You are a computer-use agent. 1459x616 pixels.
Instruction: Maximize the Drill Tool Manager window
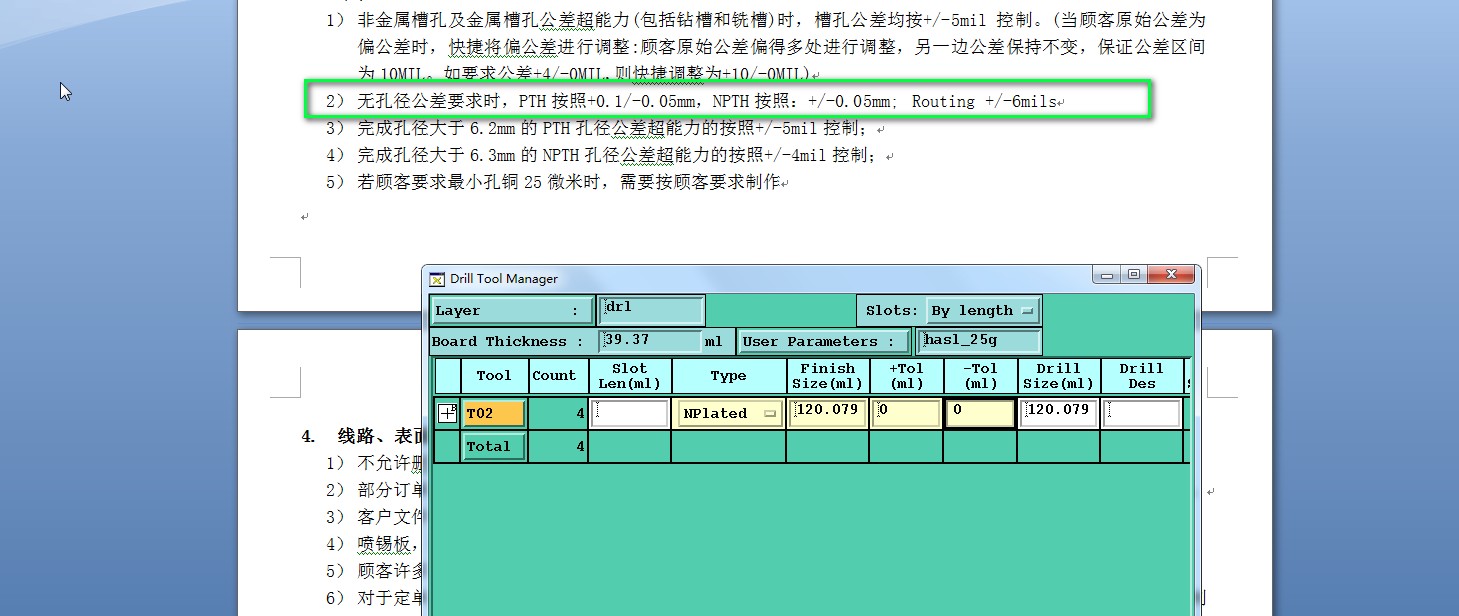pyautogui.click(x=1133, y=274)
